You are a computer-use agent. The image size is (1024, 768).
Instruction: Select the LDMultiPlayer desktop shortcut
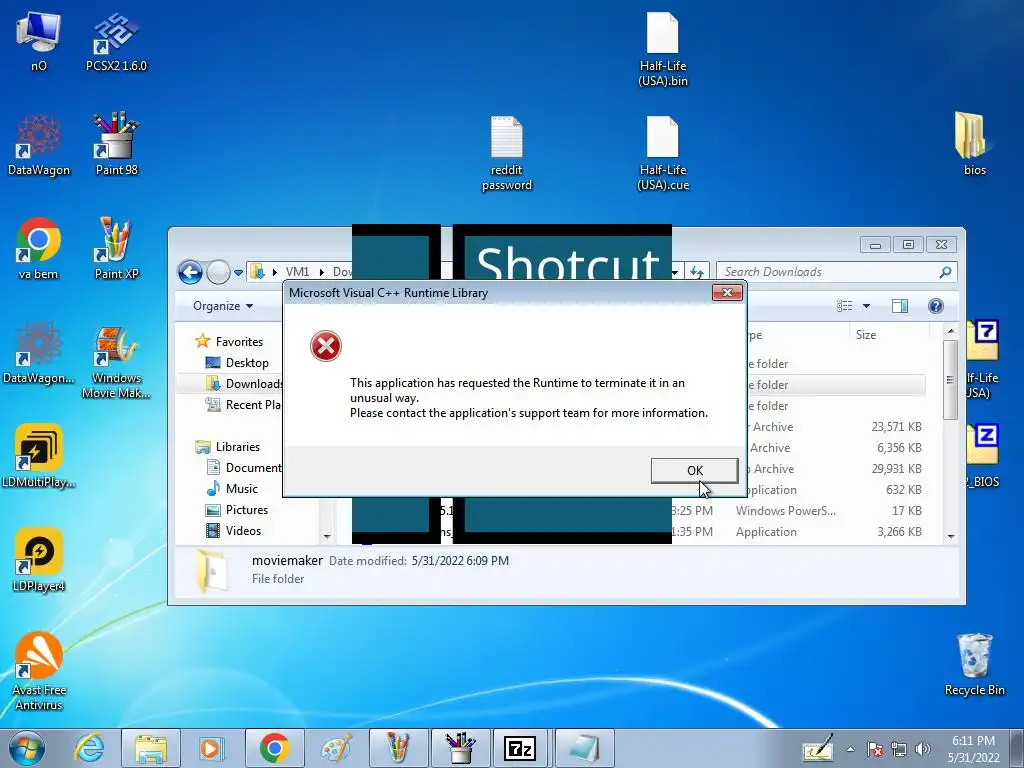(x=39, y=457)
